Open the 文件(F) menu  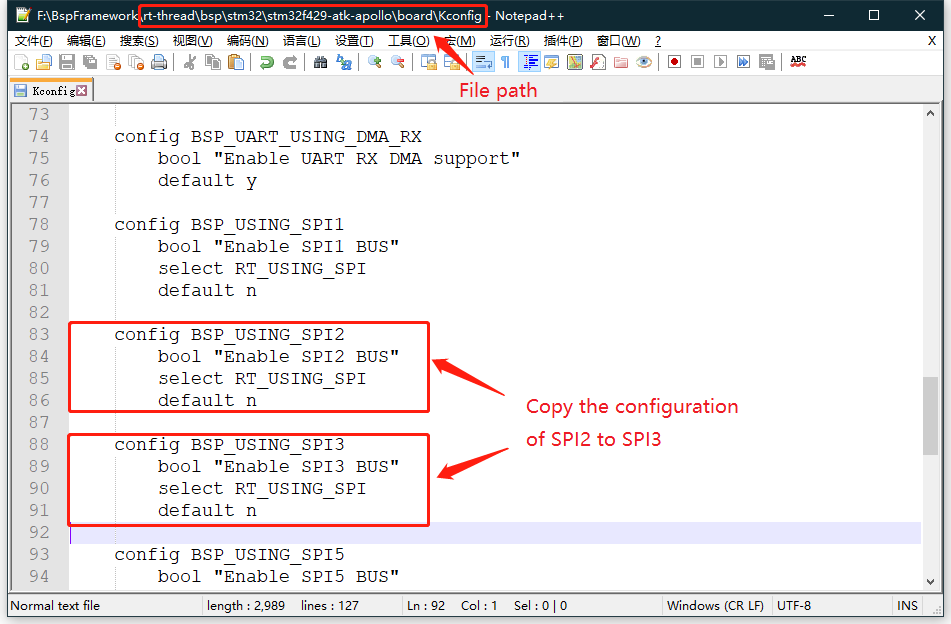[x=34, y=41]
